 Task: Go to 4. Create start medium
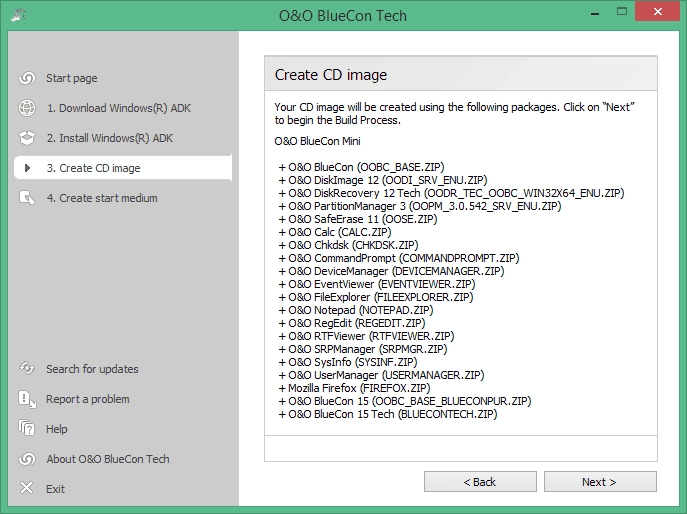[x=102, y=198]
